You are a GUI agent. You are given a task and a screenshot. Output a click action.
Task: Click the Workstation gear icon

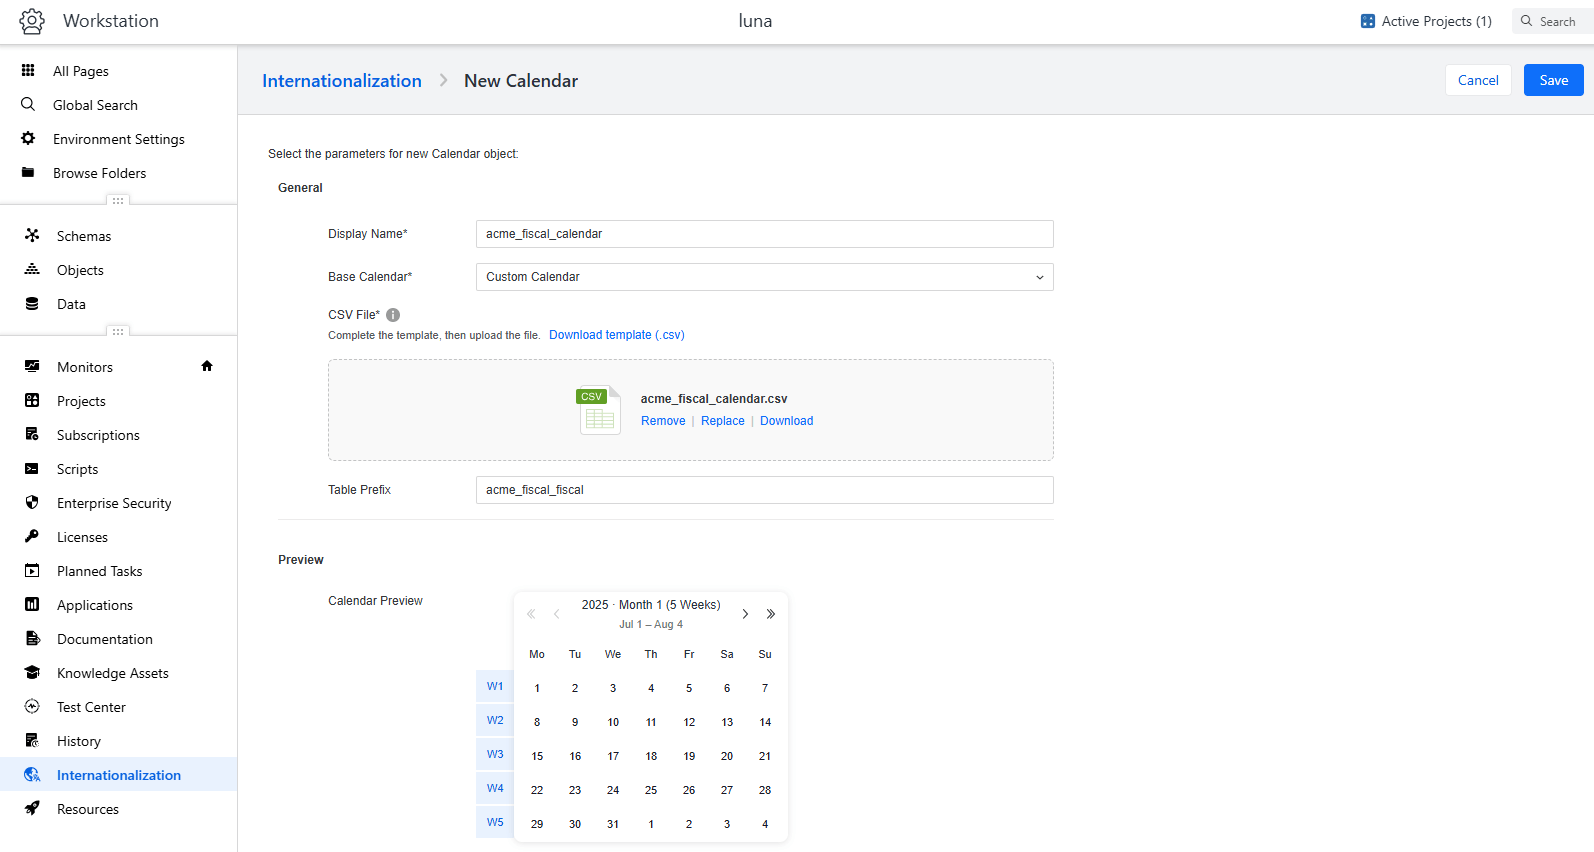coord(32,21)
